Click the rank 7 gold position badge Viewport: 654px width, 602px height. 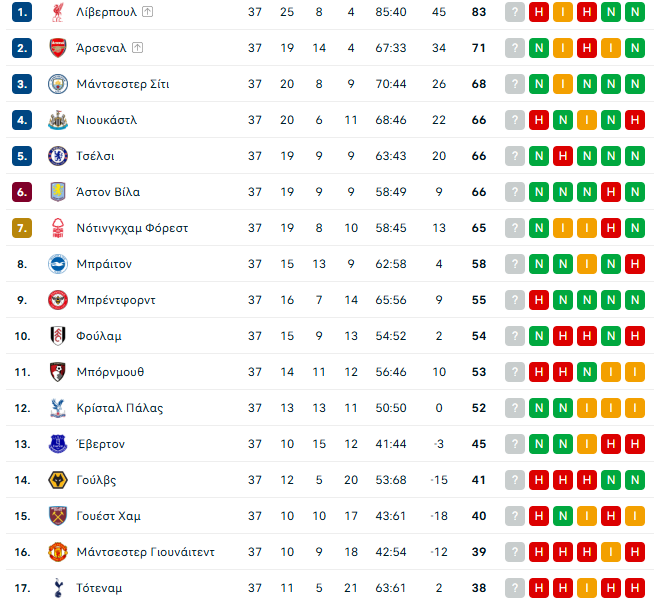pos(22,228)
